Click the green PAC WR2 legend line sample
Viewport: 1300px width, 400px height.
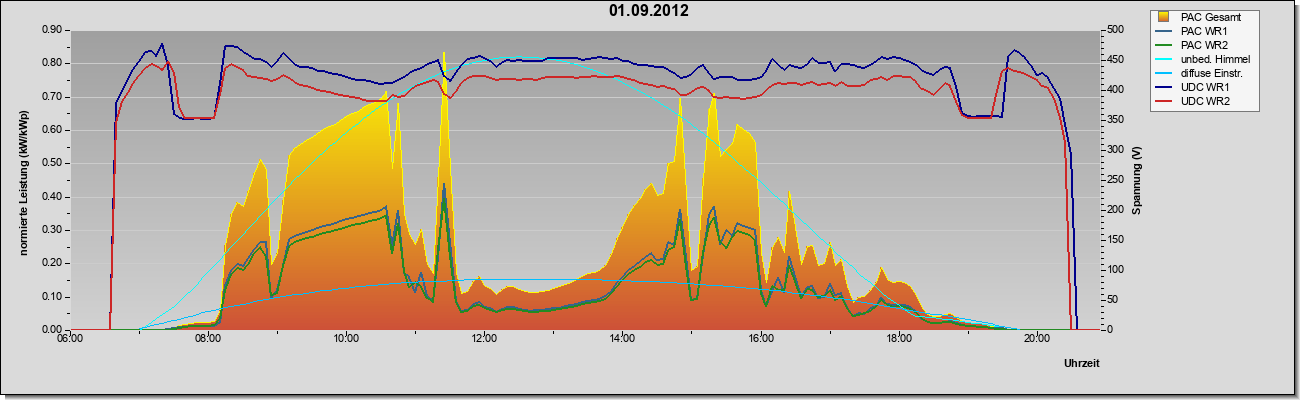click(1164, 45)
